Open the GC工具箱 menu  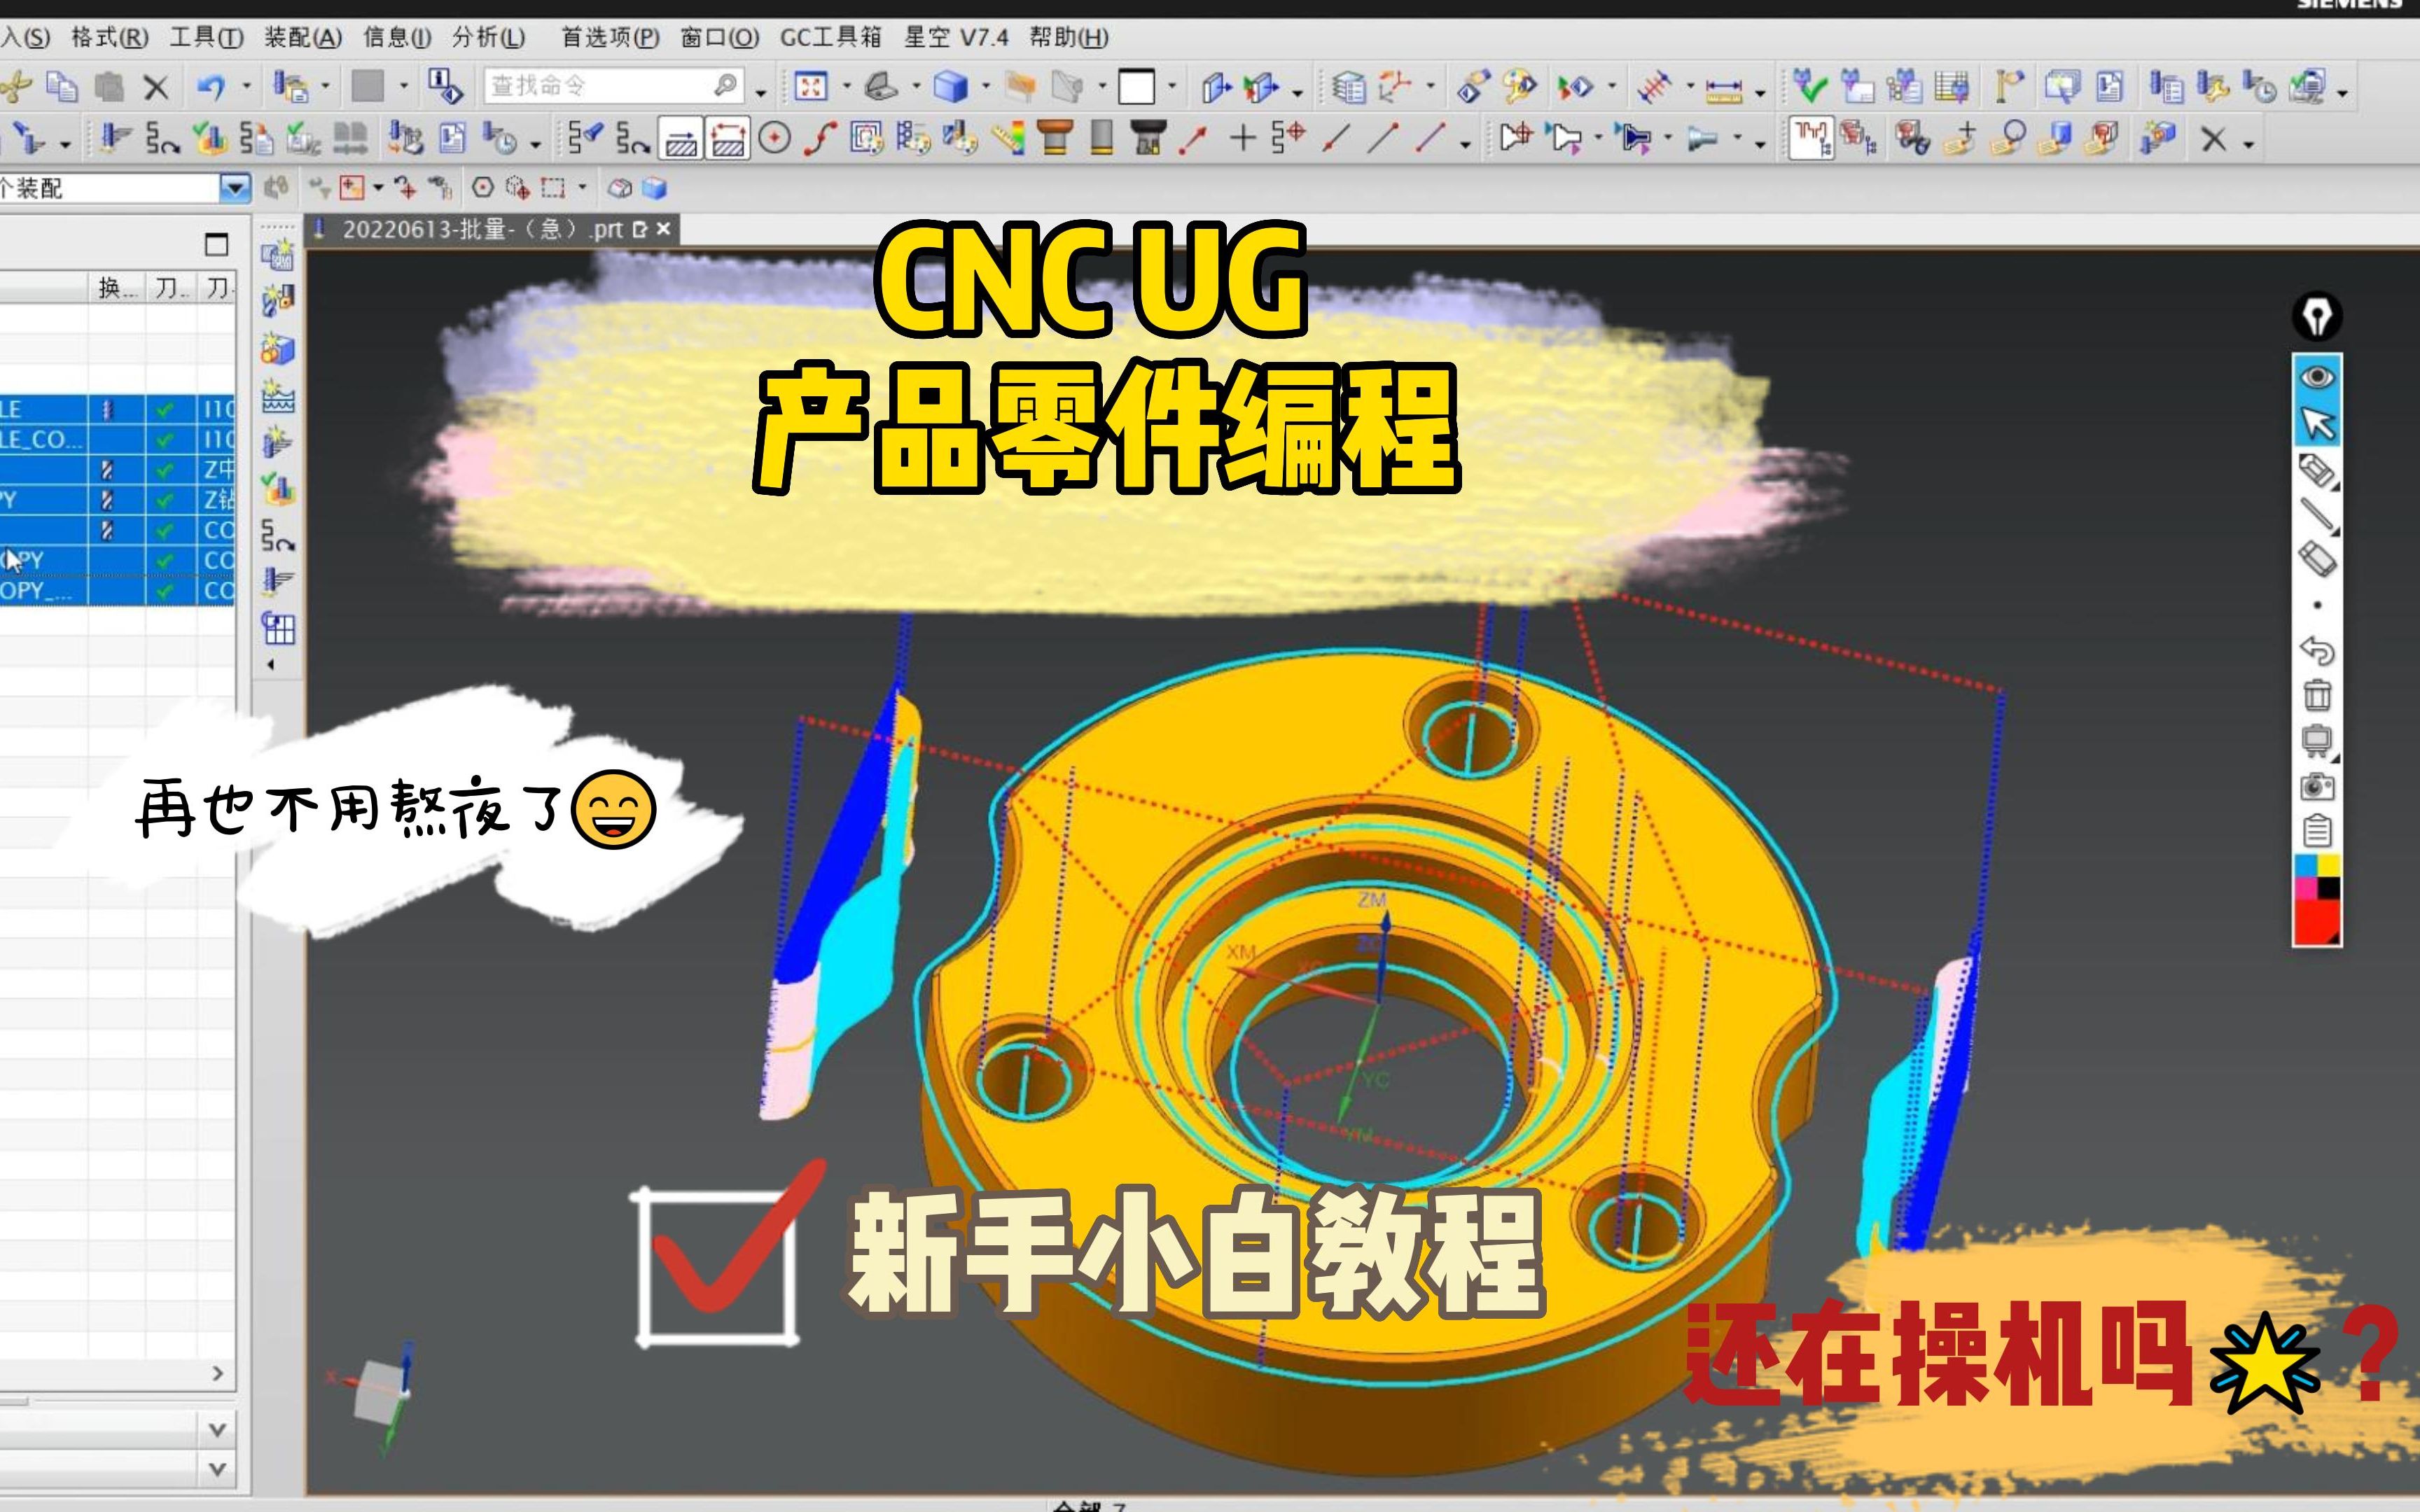pyautogui.click(x=831, y=38)
